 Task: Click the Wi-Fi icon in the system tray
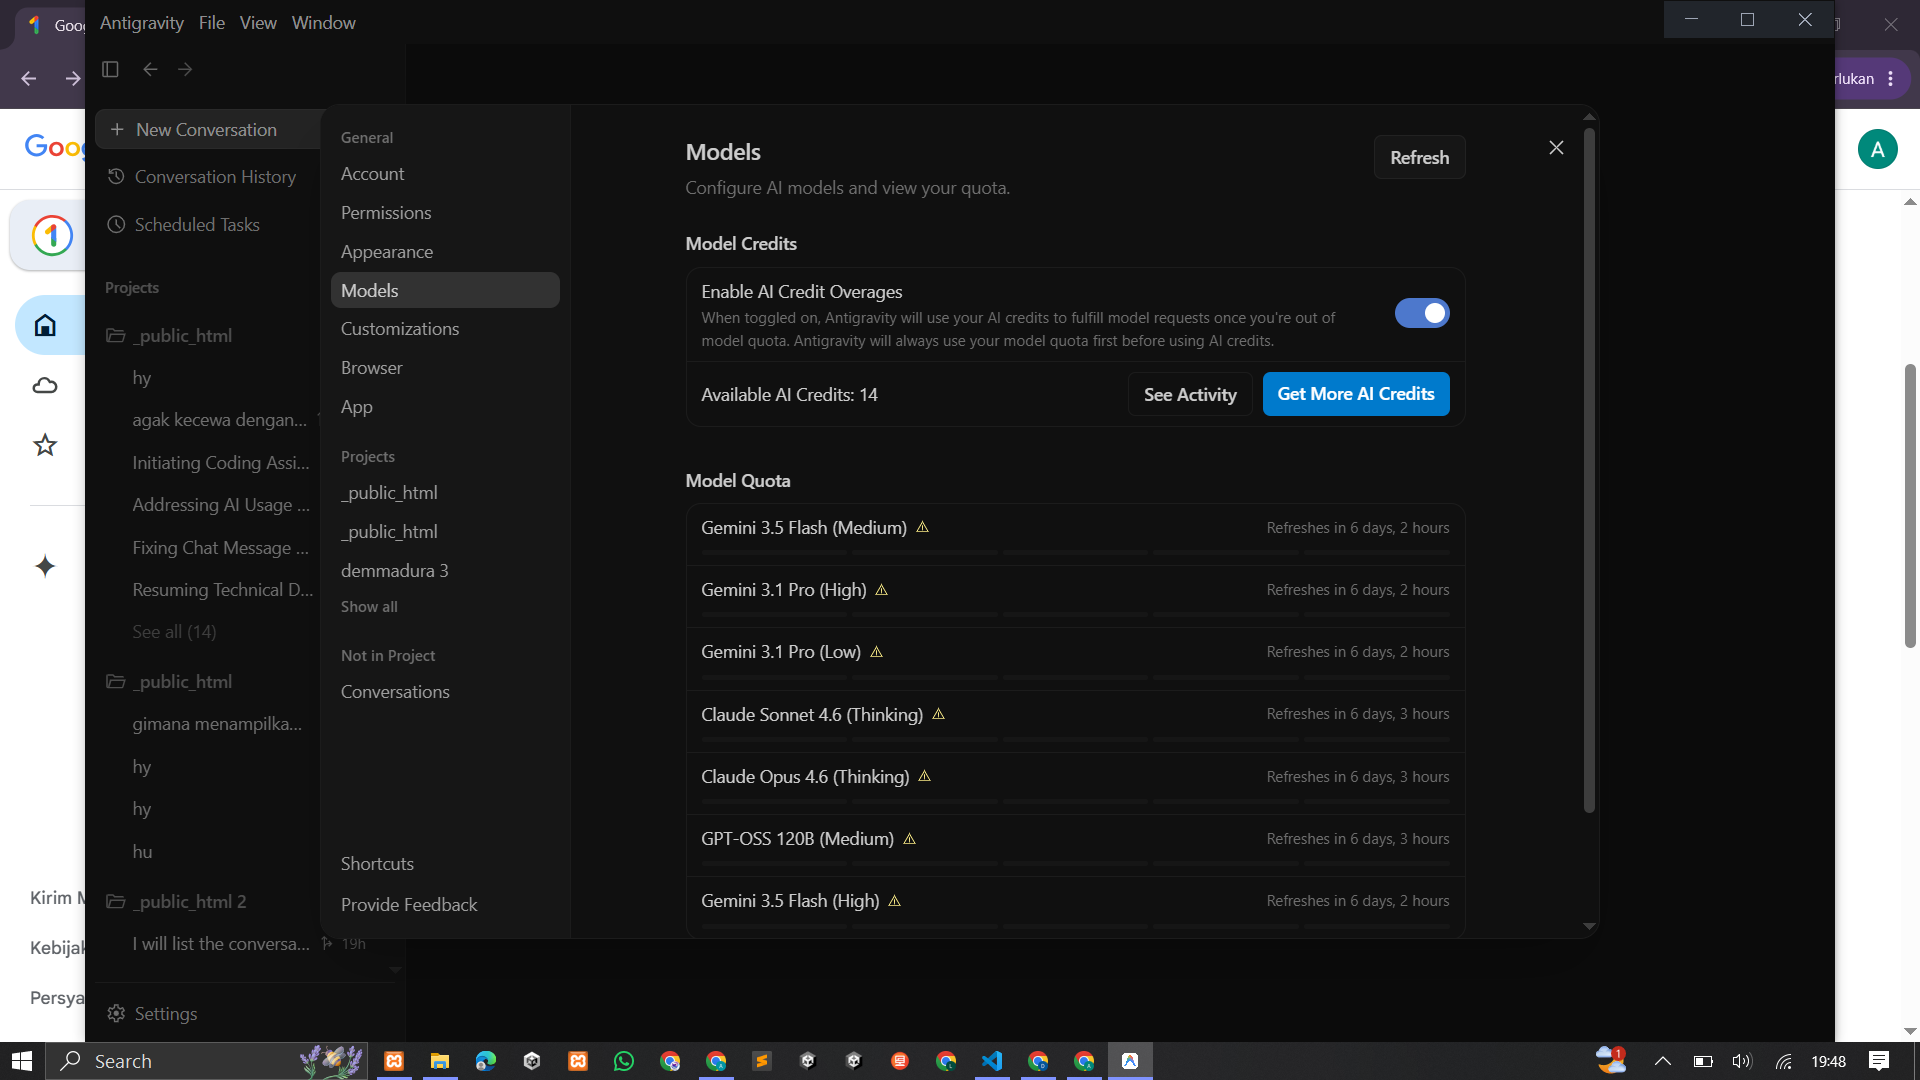tap(1784, 1061)
